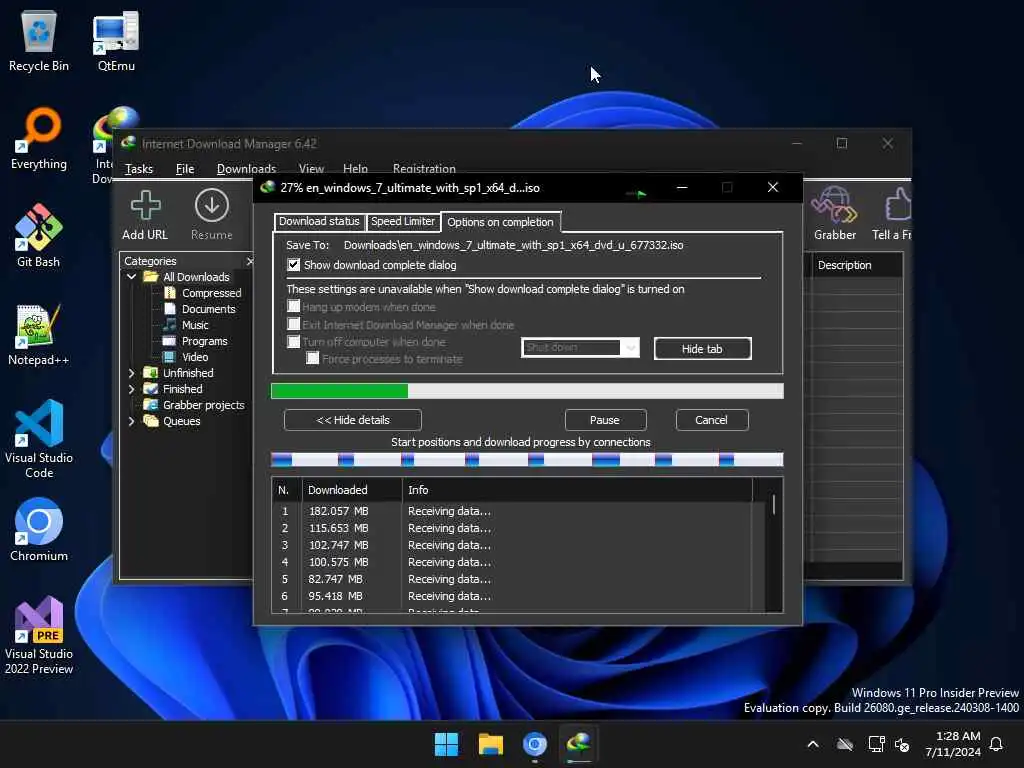
Task: Launch Notepad++ from desktop
Action: pos(39,334)
